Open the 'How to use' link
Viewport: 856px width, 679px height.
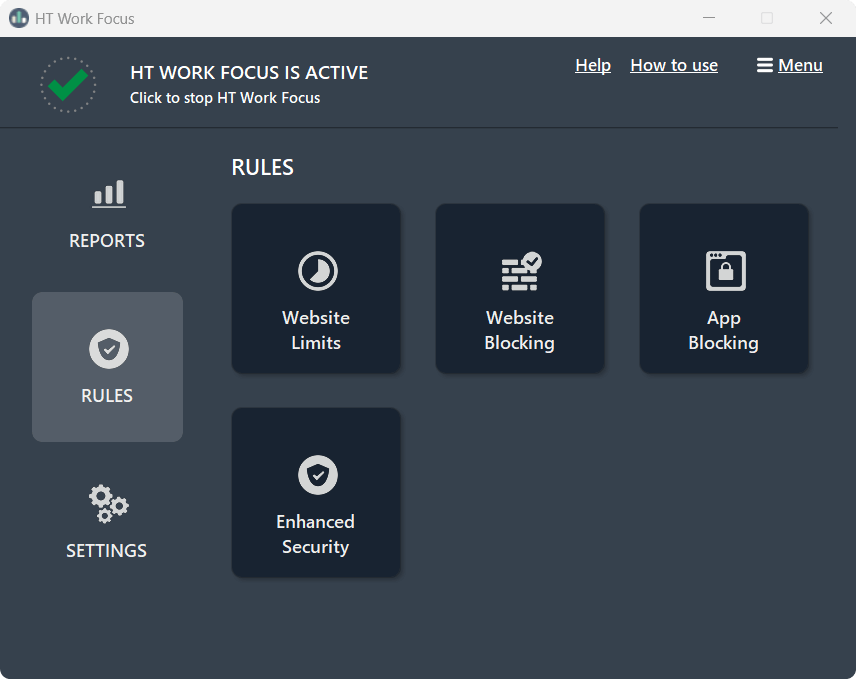674,65
